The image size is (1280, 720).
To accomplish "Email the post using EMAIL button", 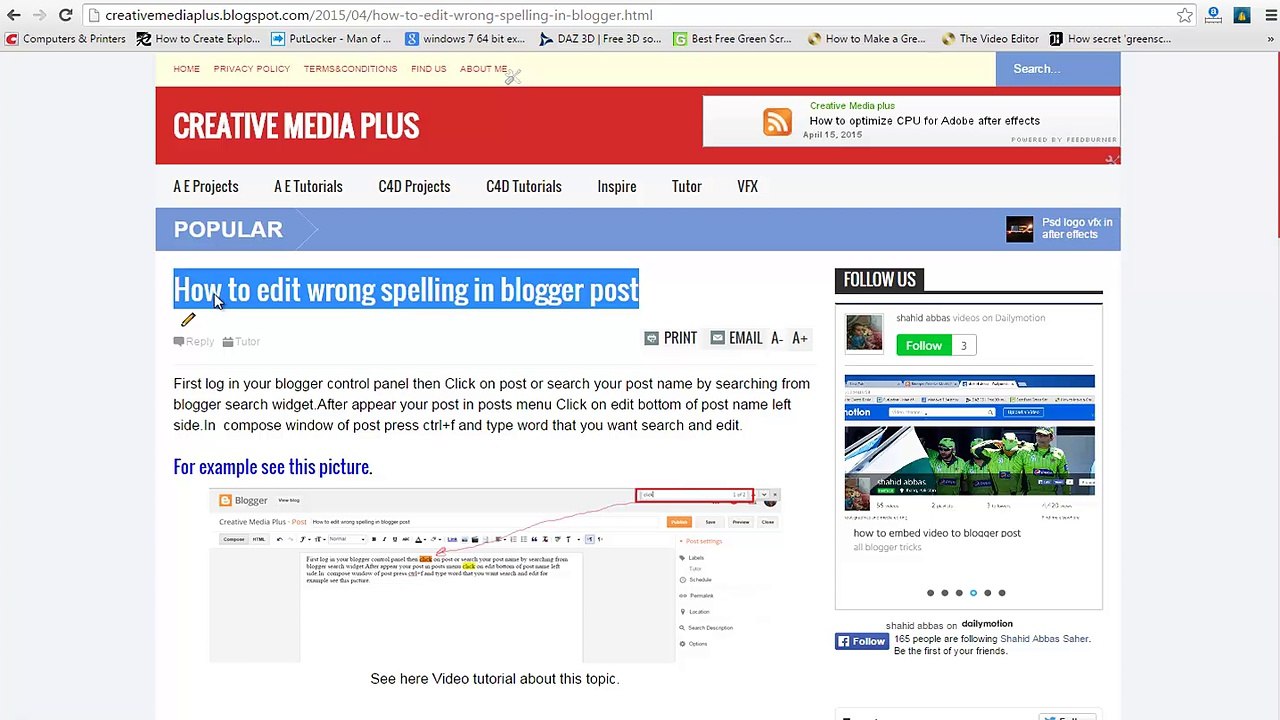I will pos(736,338).
